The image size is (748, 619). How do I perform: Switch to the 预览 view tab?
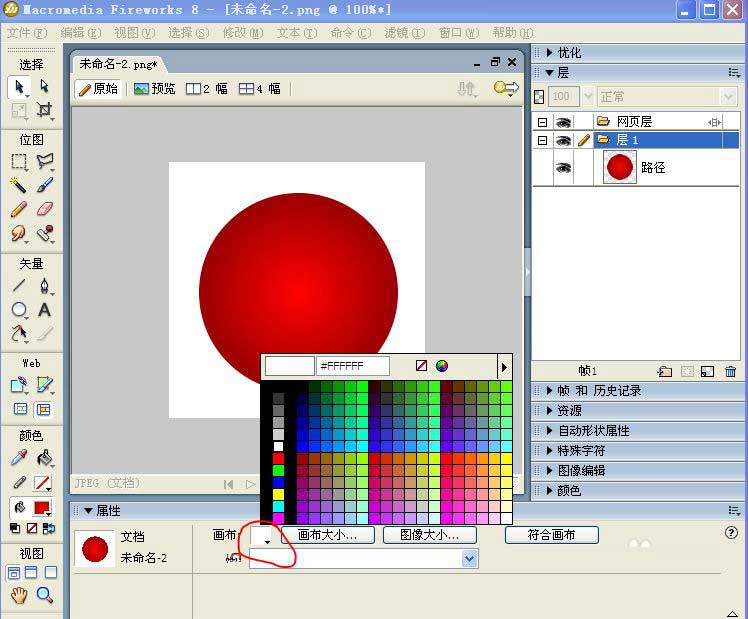155,89
